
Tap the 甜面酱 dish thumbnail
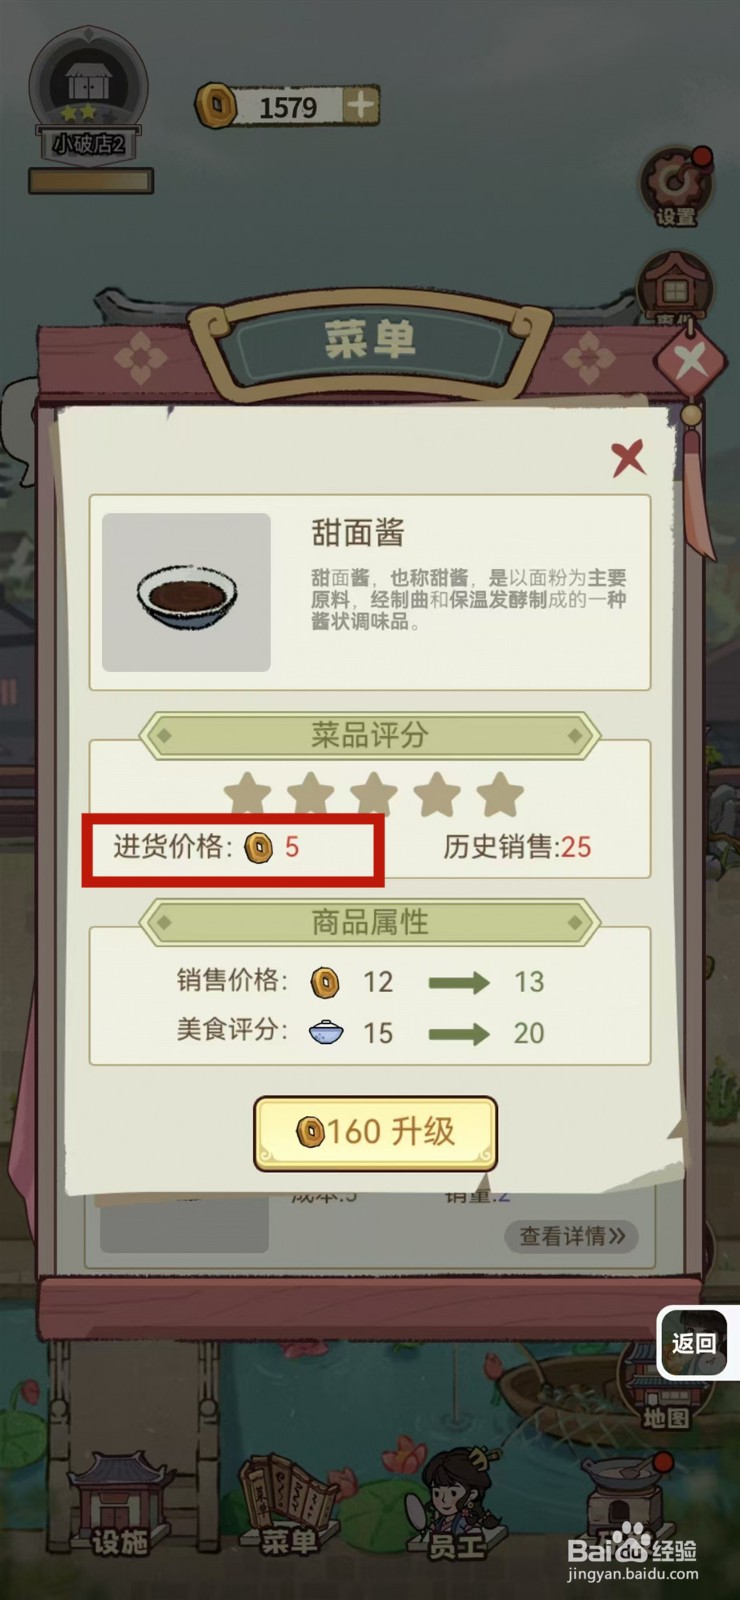click(x=187, y=592)
